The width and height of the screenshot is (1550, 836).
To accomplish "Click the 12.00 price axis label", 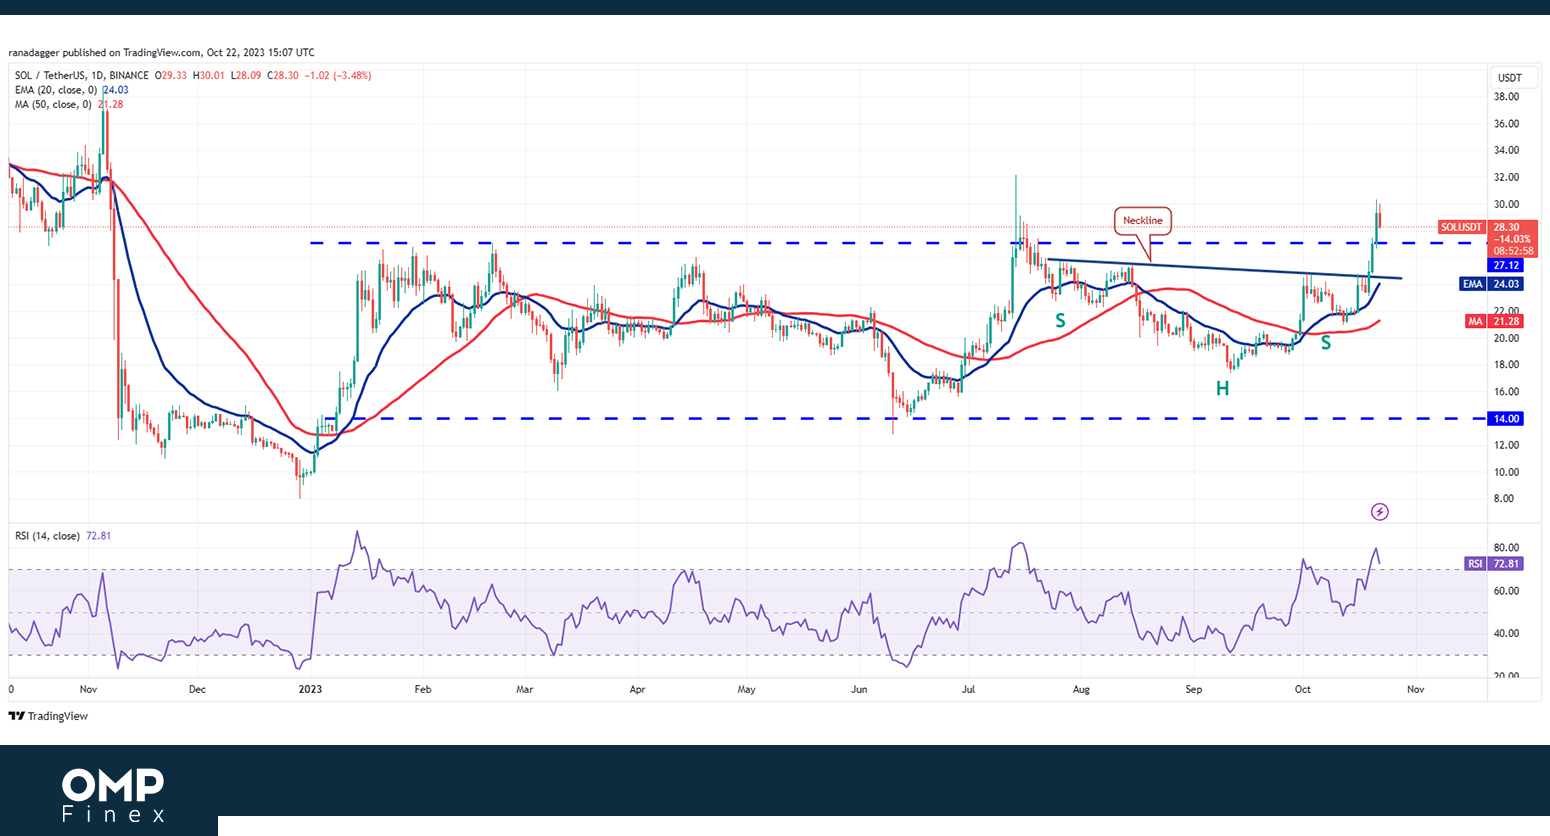I will pos(1506,445).
